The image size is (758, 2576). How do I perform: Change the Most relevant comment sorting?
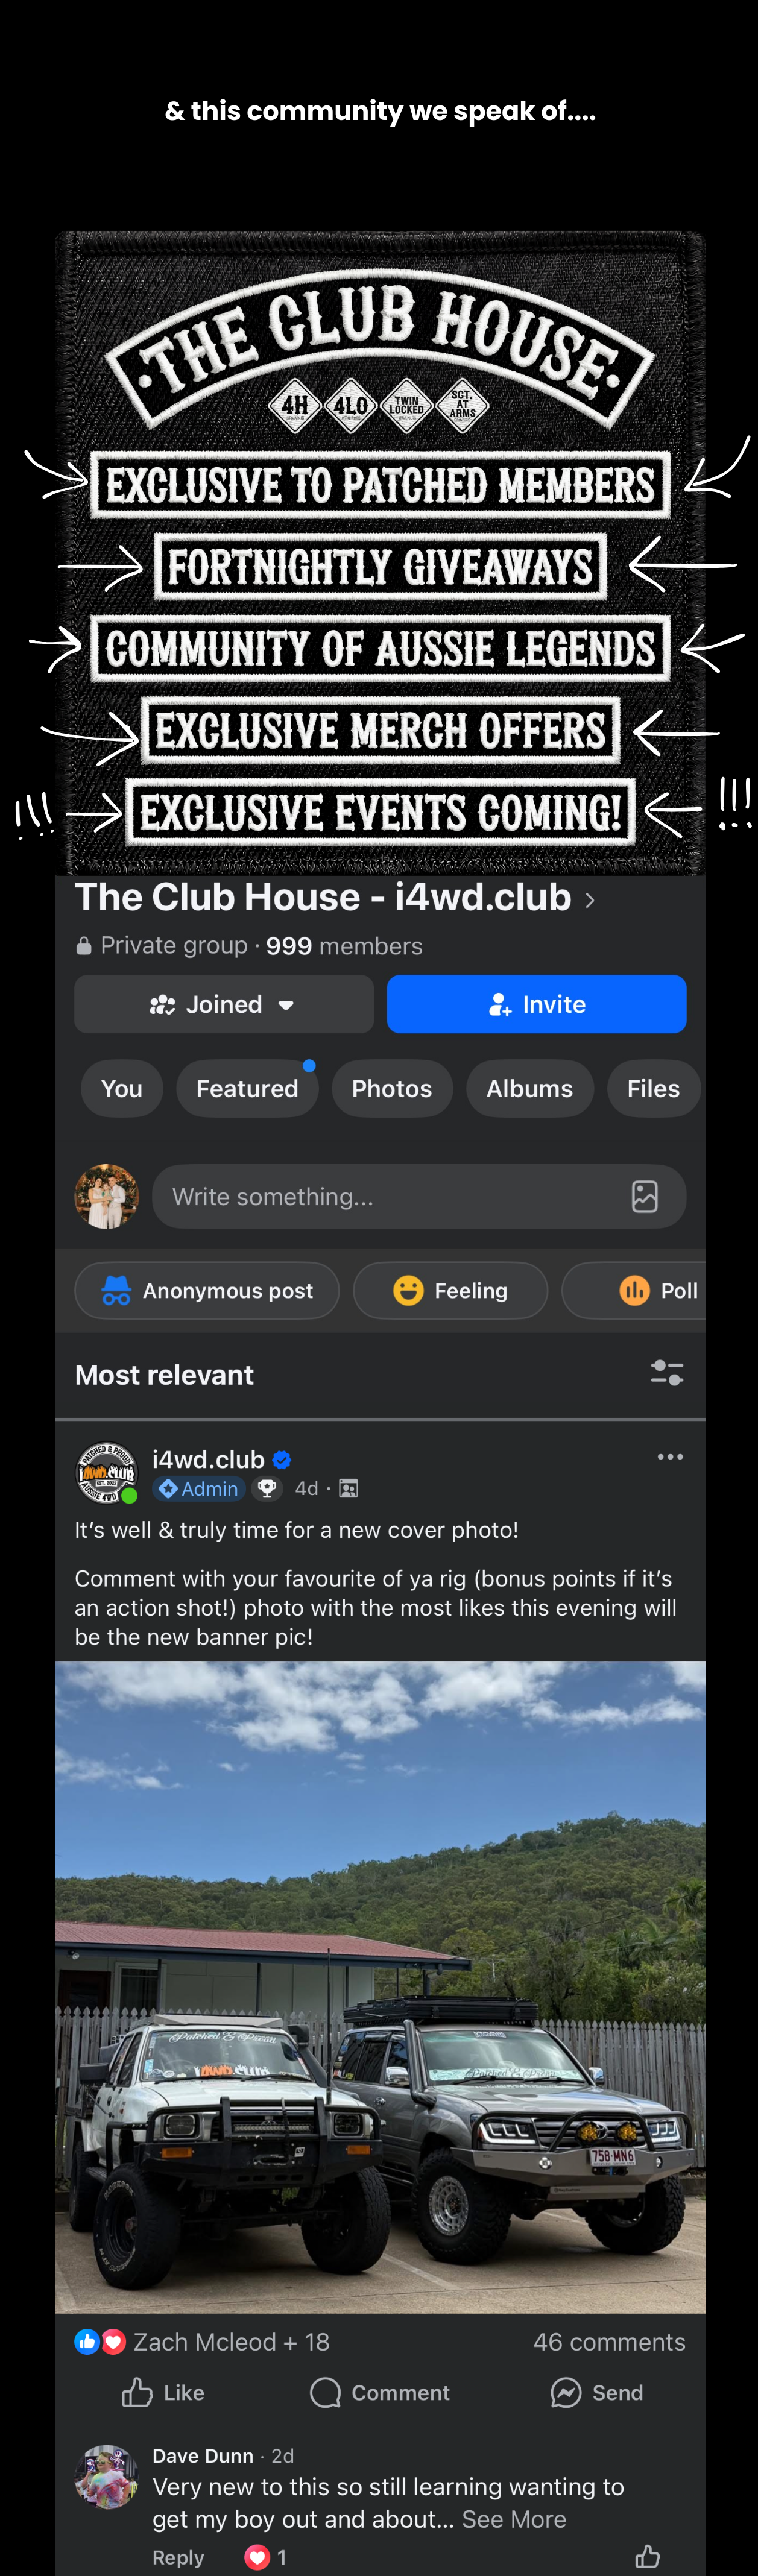click(164, 1374)
